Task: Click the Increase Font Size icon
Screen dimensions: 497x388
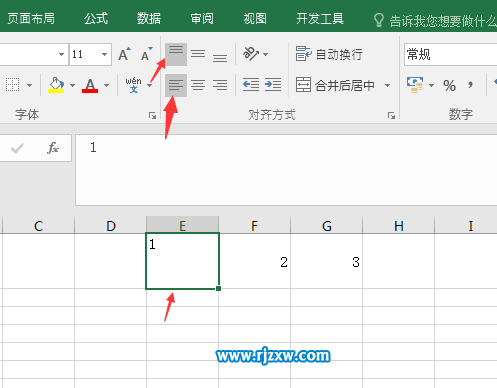Action: click(x=124, y=54)
